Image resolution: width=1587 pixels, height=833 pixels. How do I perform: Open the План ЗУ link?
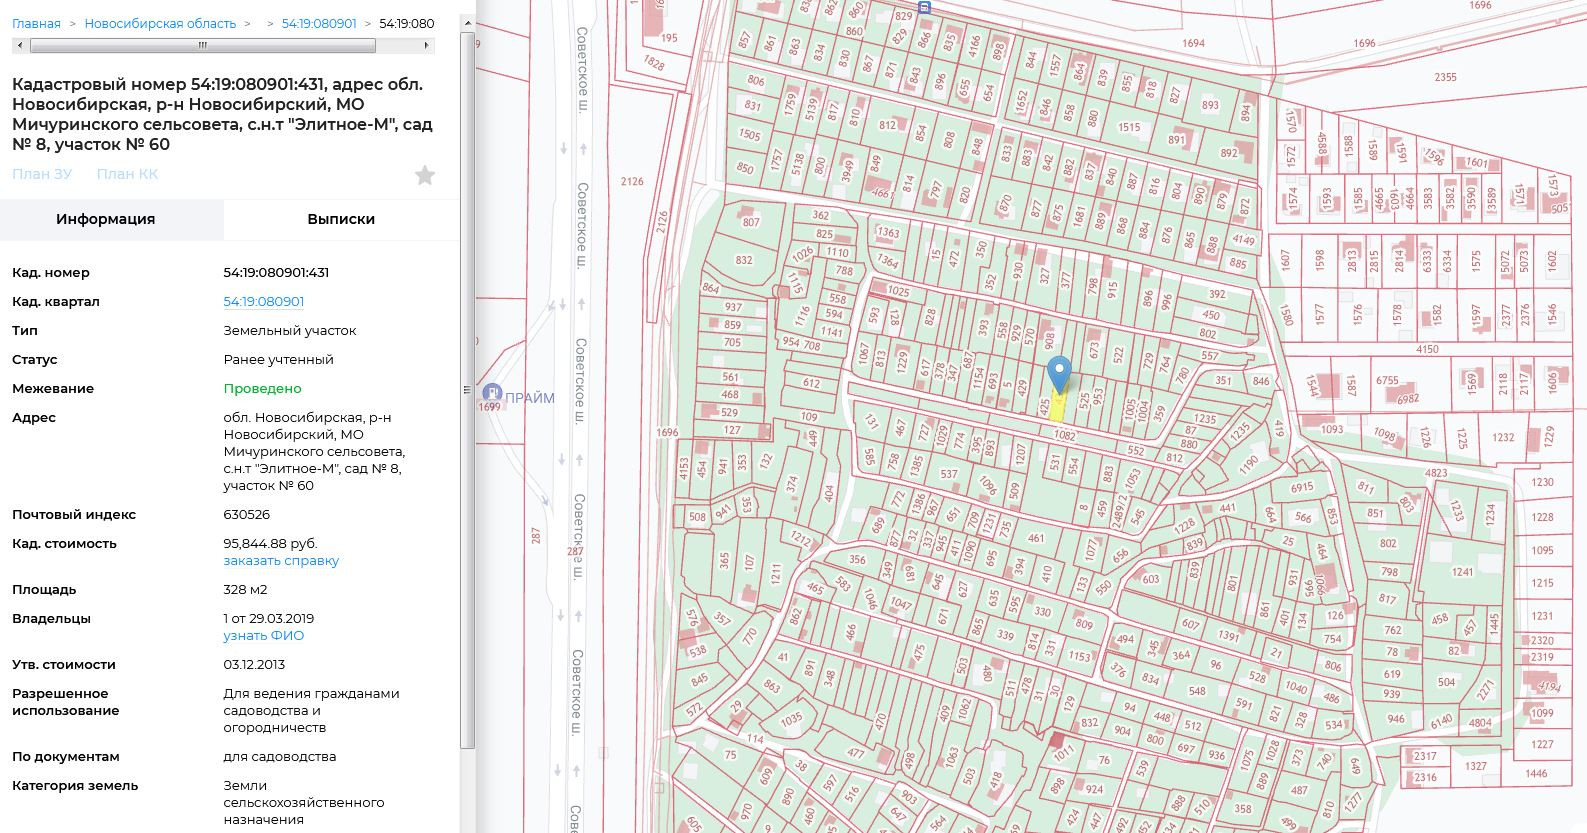point(42,174)
